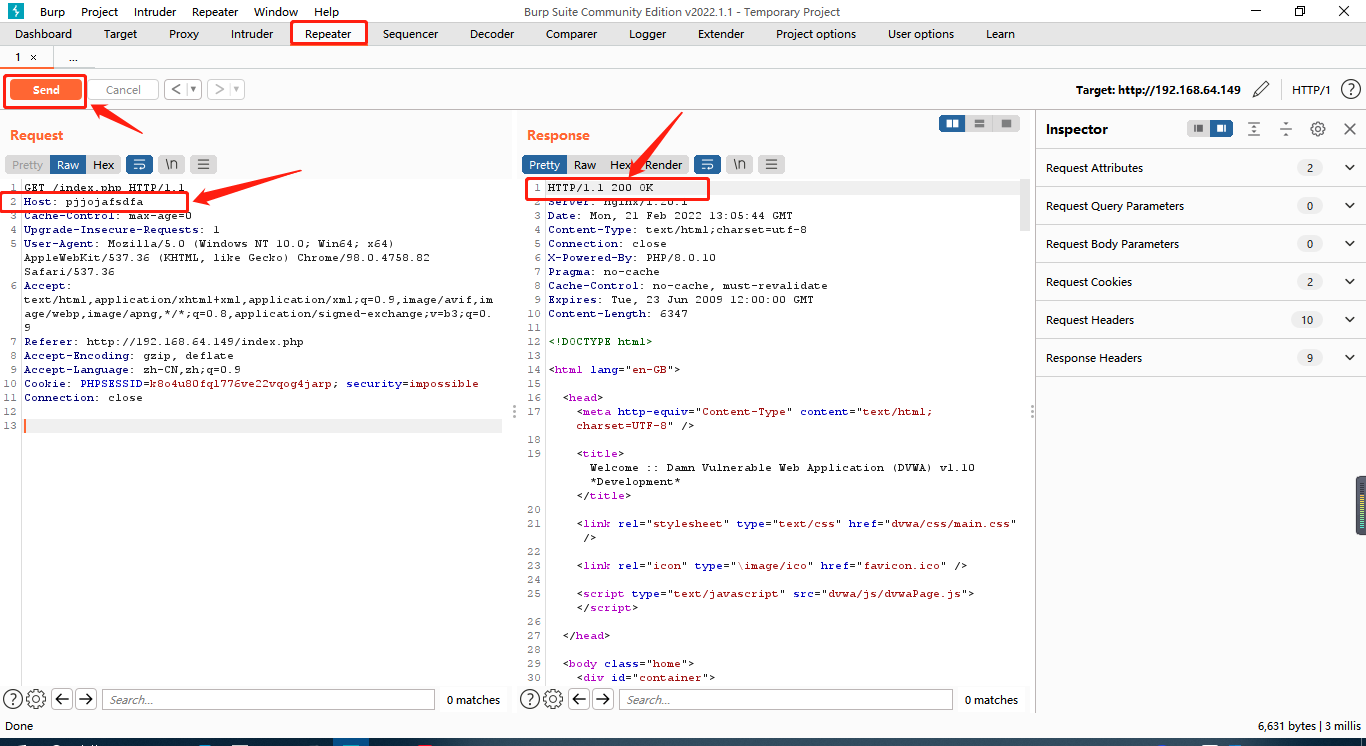Edit the target with the pencil icon
Screen dimensions: 1366x746
click(1261, 90)
